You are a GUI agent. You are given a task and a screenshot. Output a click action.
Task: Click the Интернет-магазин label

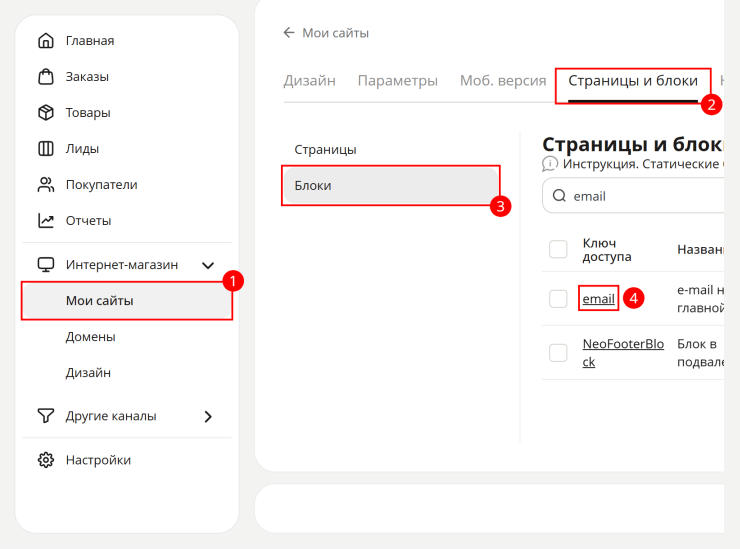pyautogui.click(x=122, y=265)
